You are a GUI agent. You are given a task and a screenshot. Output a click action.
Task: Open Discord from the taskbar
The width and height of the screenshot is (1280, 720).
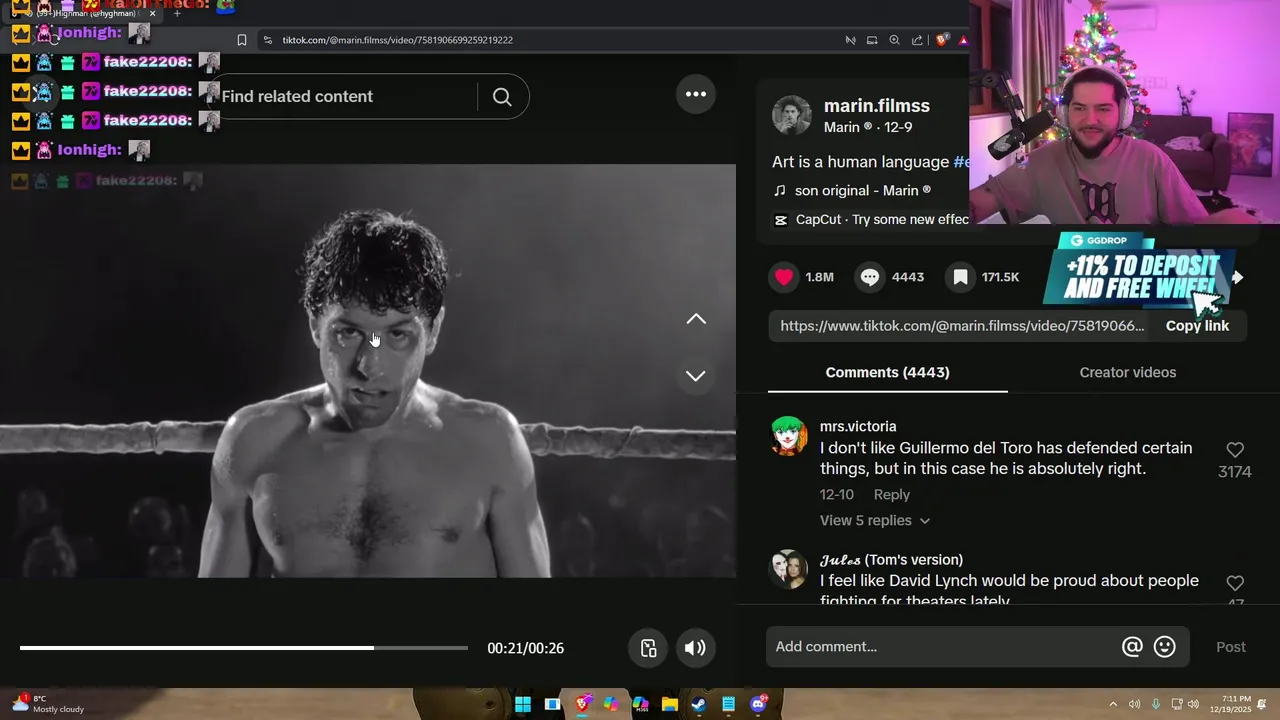coord(759,704)
